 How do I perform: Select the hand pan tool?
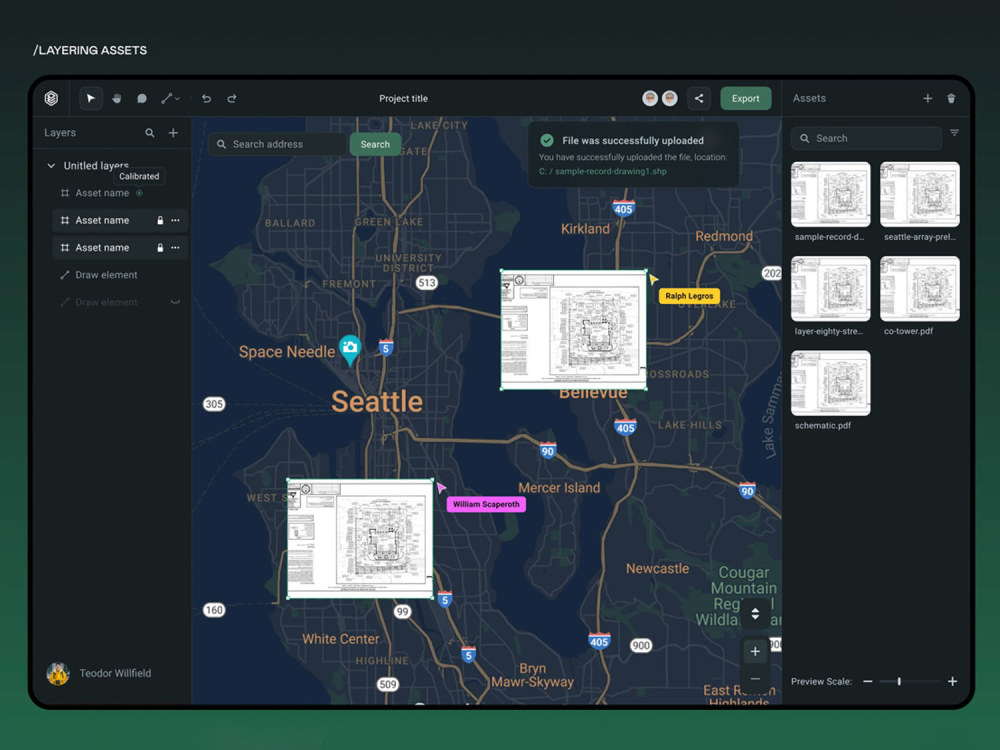click(x=117, y=98)
